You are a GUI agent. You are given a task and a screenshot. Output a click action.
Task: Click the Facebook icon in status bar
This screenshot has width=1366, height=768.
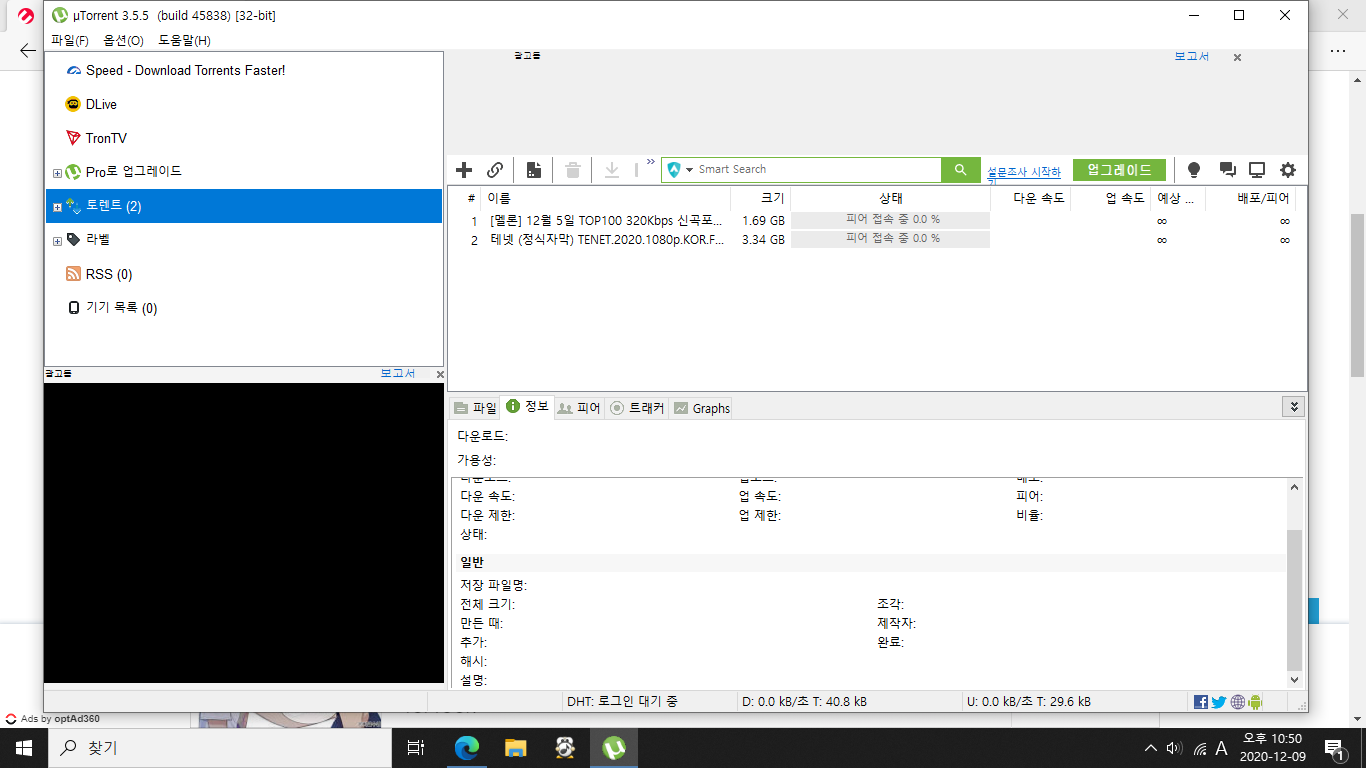(x=1201, y=702)
